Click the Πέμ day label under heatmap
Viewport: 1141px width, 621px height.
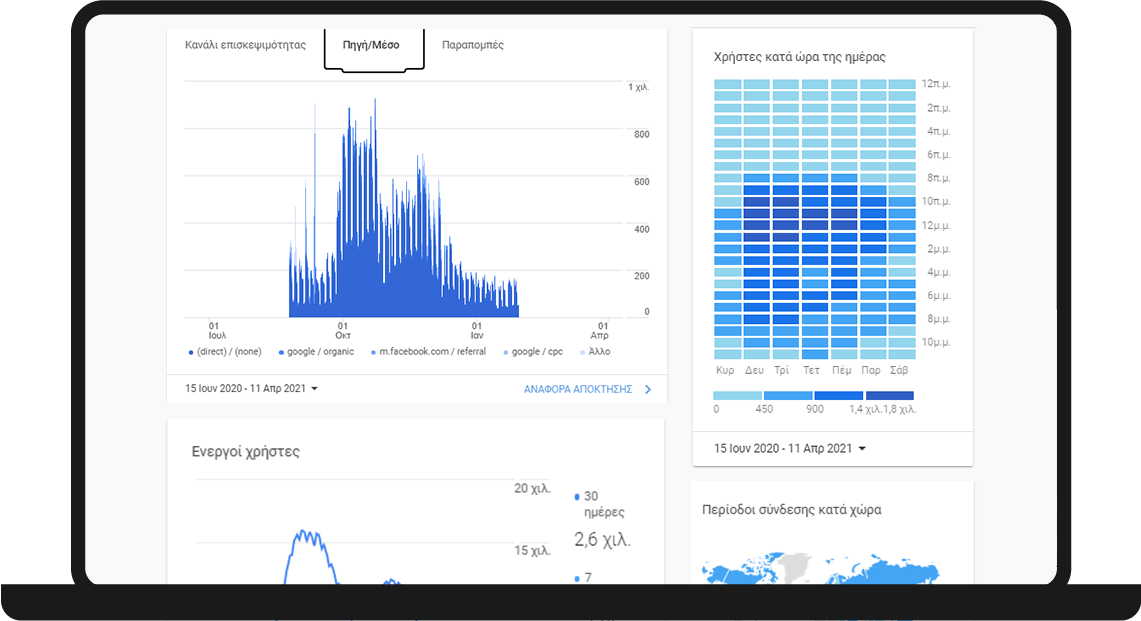tap(841, 370)
